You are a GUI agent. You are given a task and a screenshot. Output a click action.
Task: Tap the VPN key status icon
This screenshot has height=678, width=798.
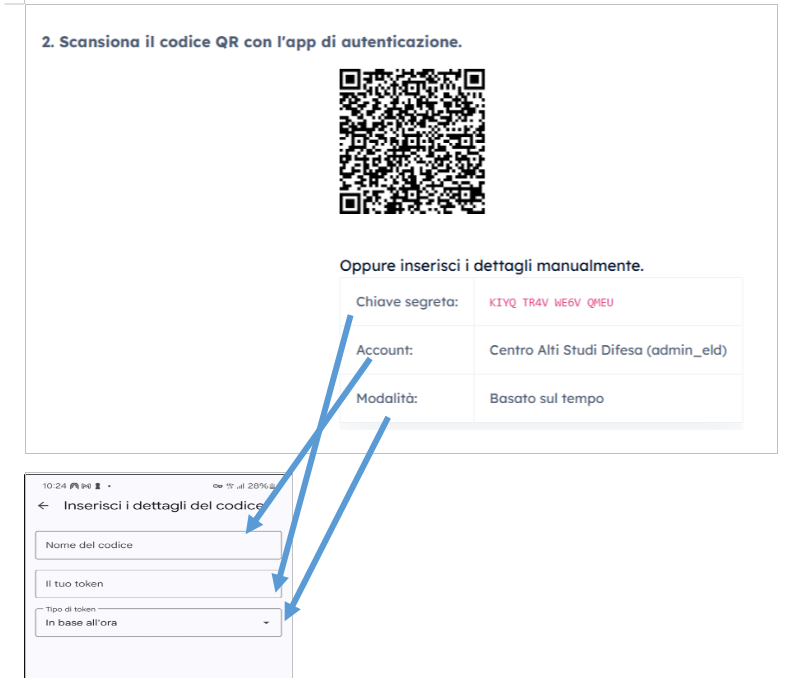(x=218, y=486)
